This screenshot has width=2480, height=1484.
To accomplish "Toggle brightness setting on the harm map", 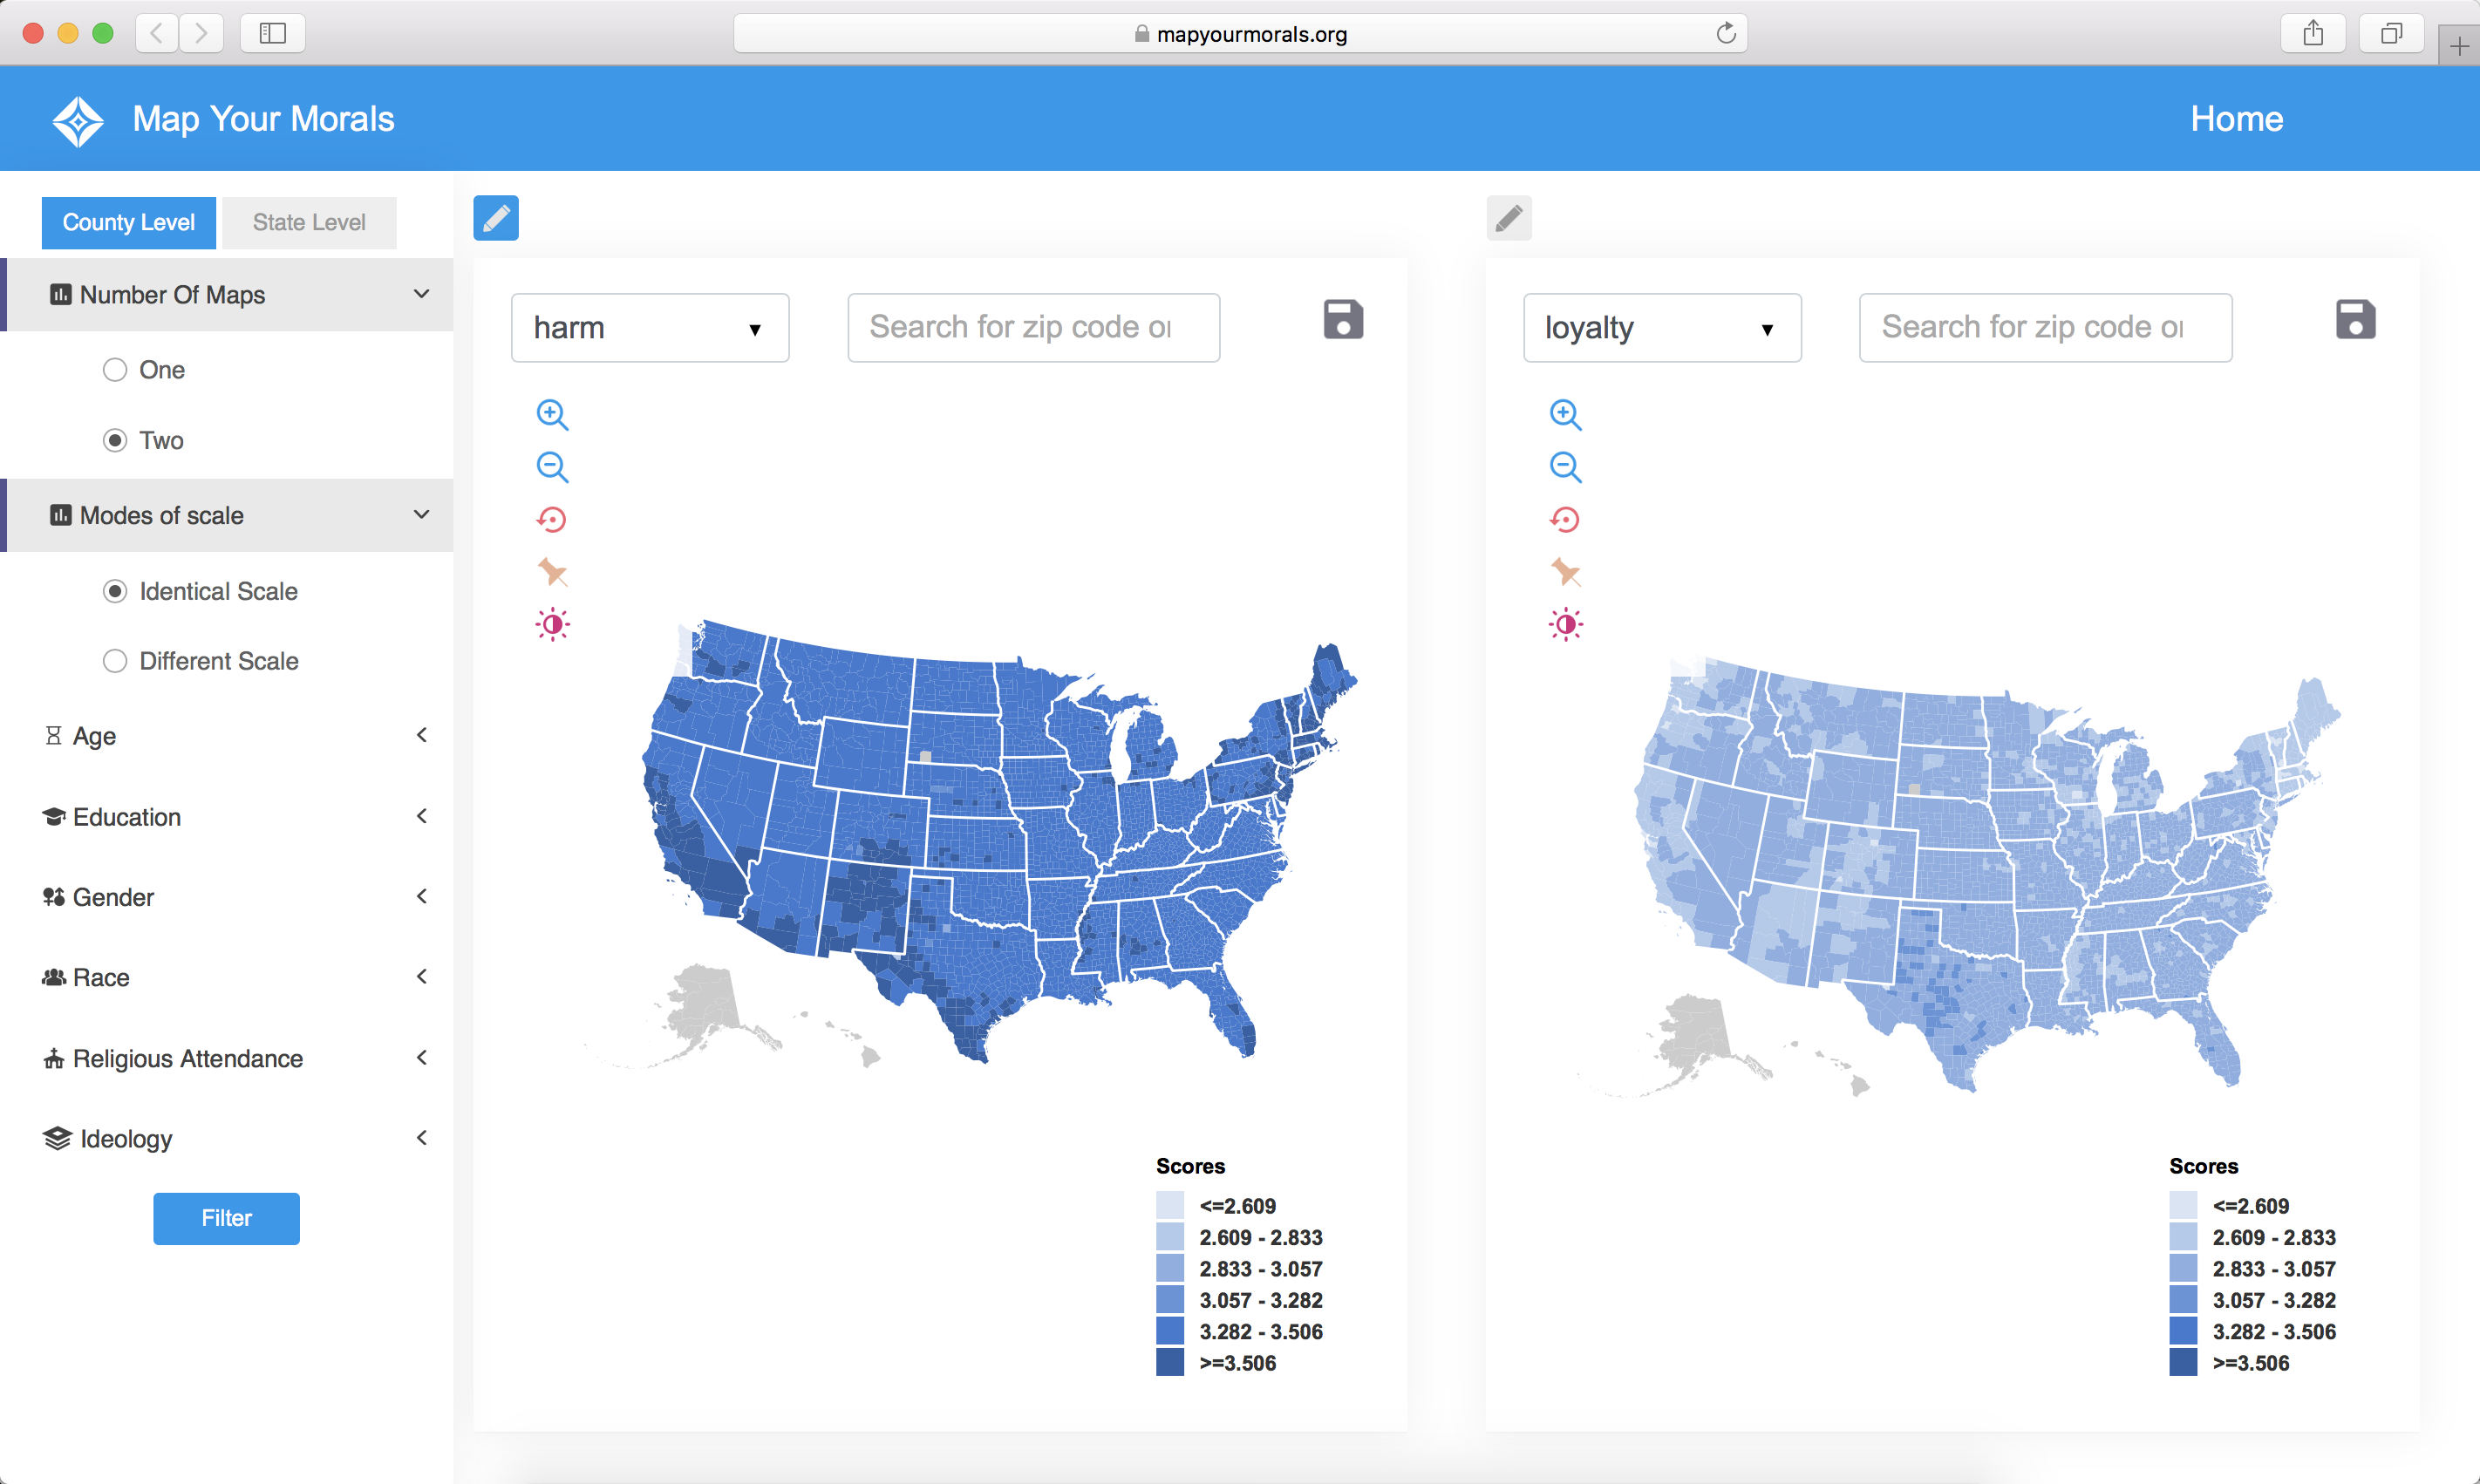I will [553, 624].
